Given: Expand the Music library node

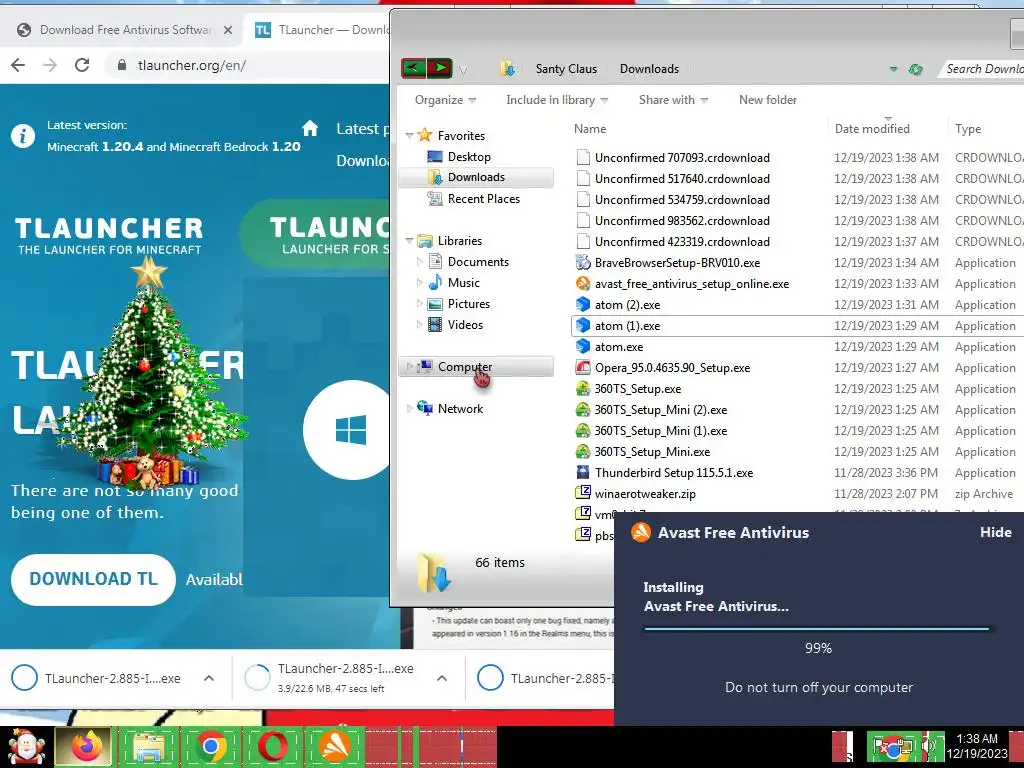Looking at the screenshot, I should 420,283.
